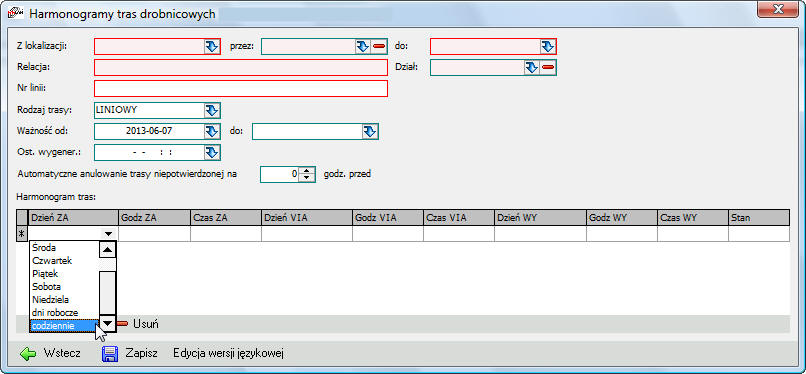The height and width of the screenshot is (374, 806).
Task: Select the new row asterisk marker
Action: (x=22, y=234)
